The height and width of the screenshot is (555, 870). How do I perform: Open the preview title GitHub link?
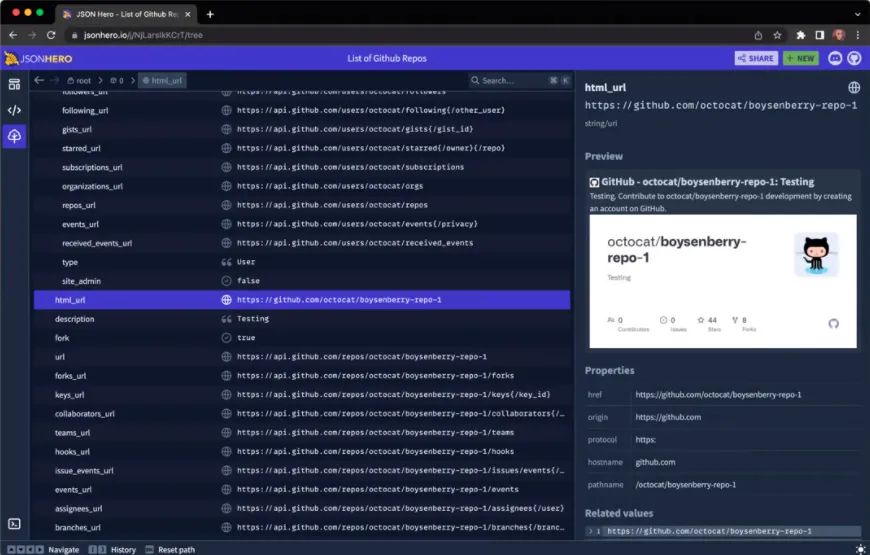[x=707, y=182]
